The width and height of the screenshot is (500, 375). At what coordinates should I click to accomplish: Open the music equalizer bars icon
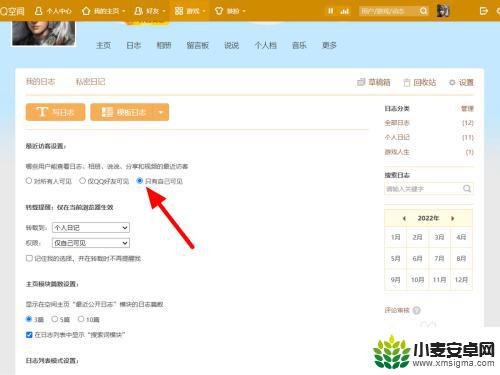click(345, 11)
